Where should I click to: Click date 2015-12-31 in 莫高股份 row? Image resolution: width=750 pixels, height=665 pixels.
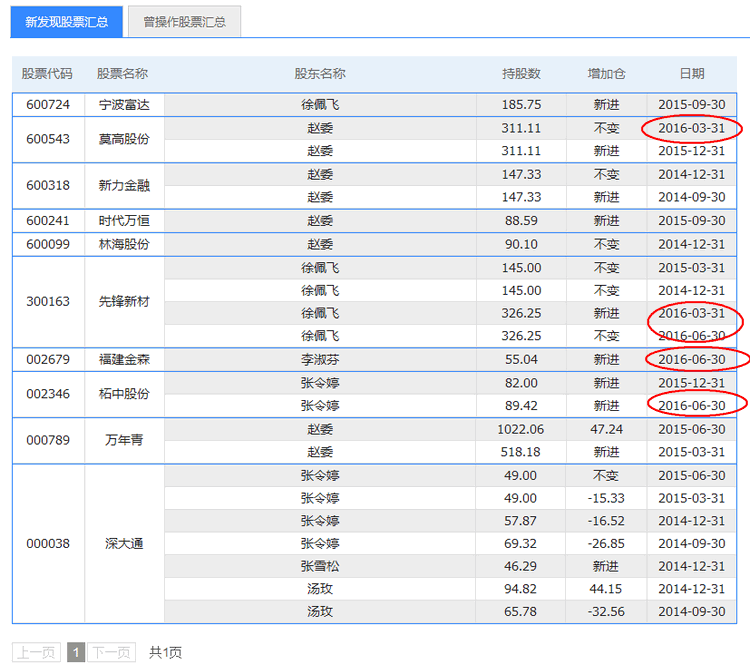point(692,151)
